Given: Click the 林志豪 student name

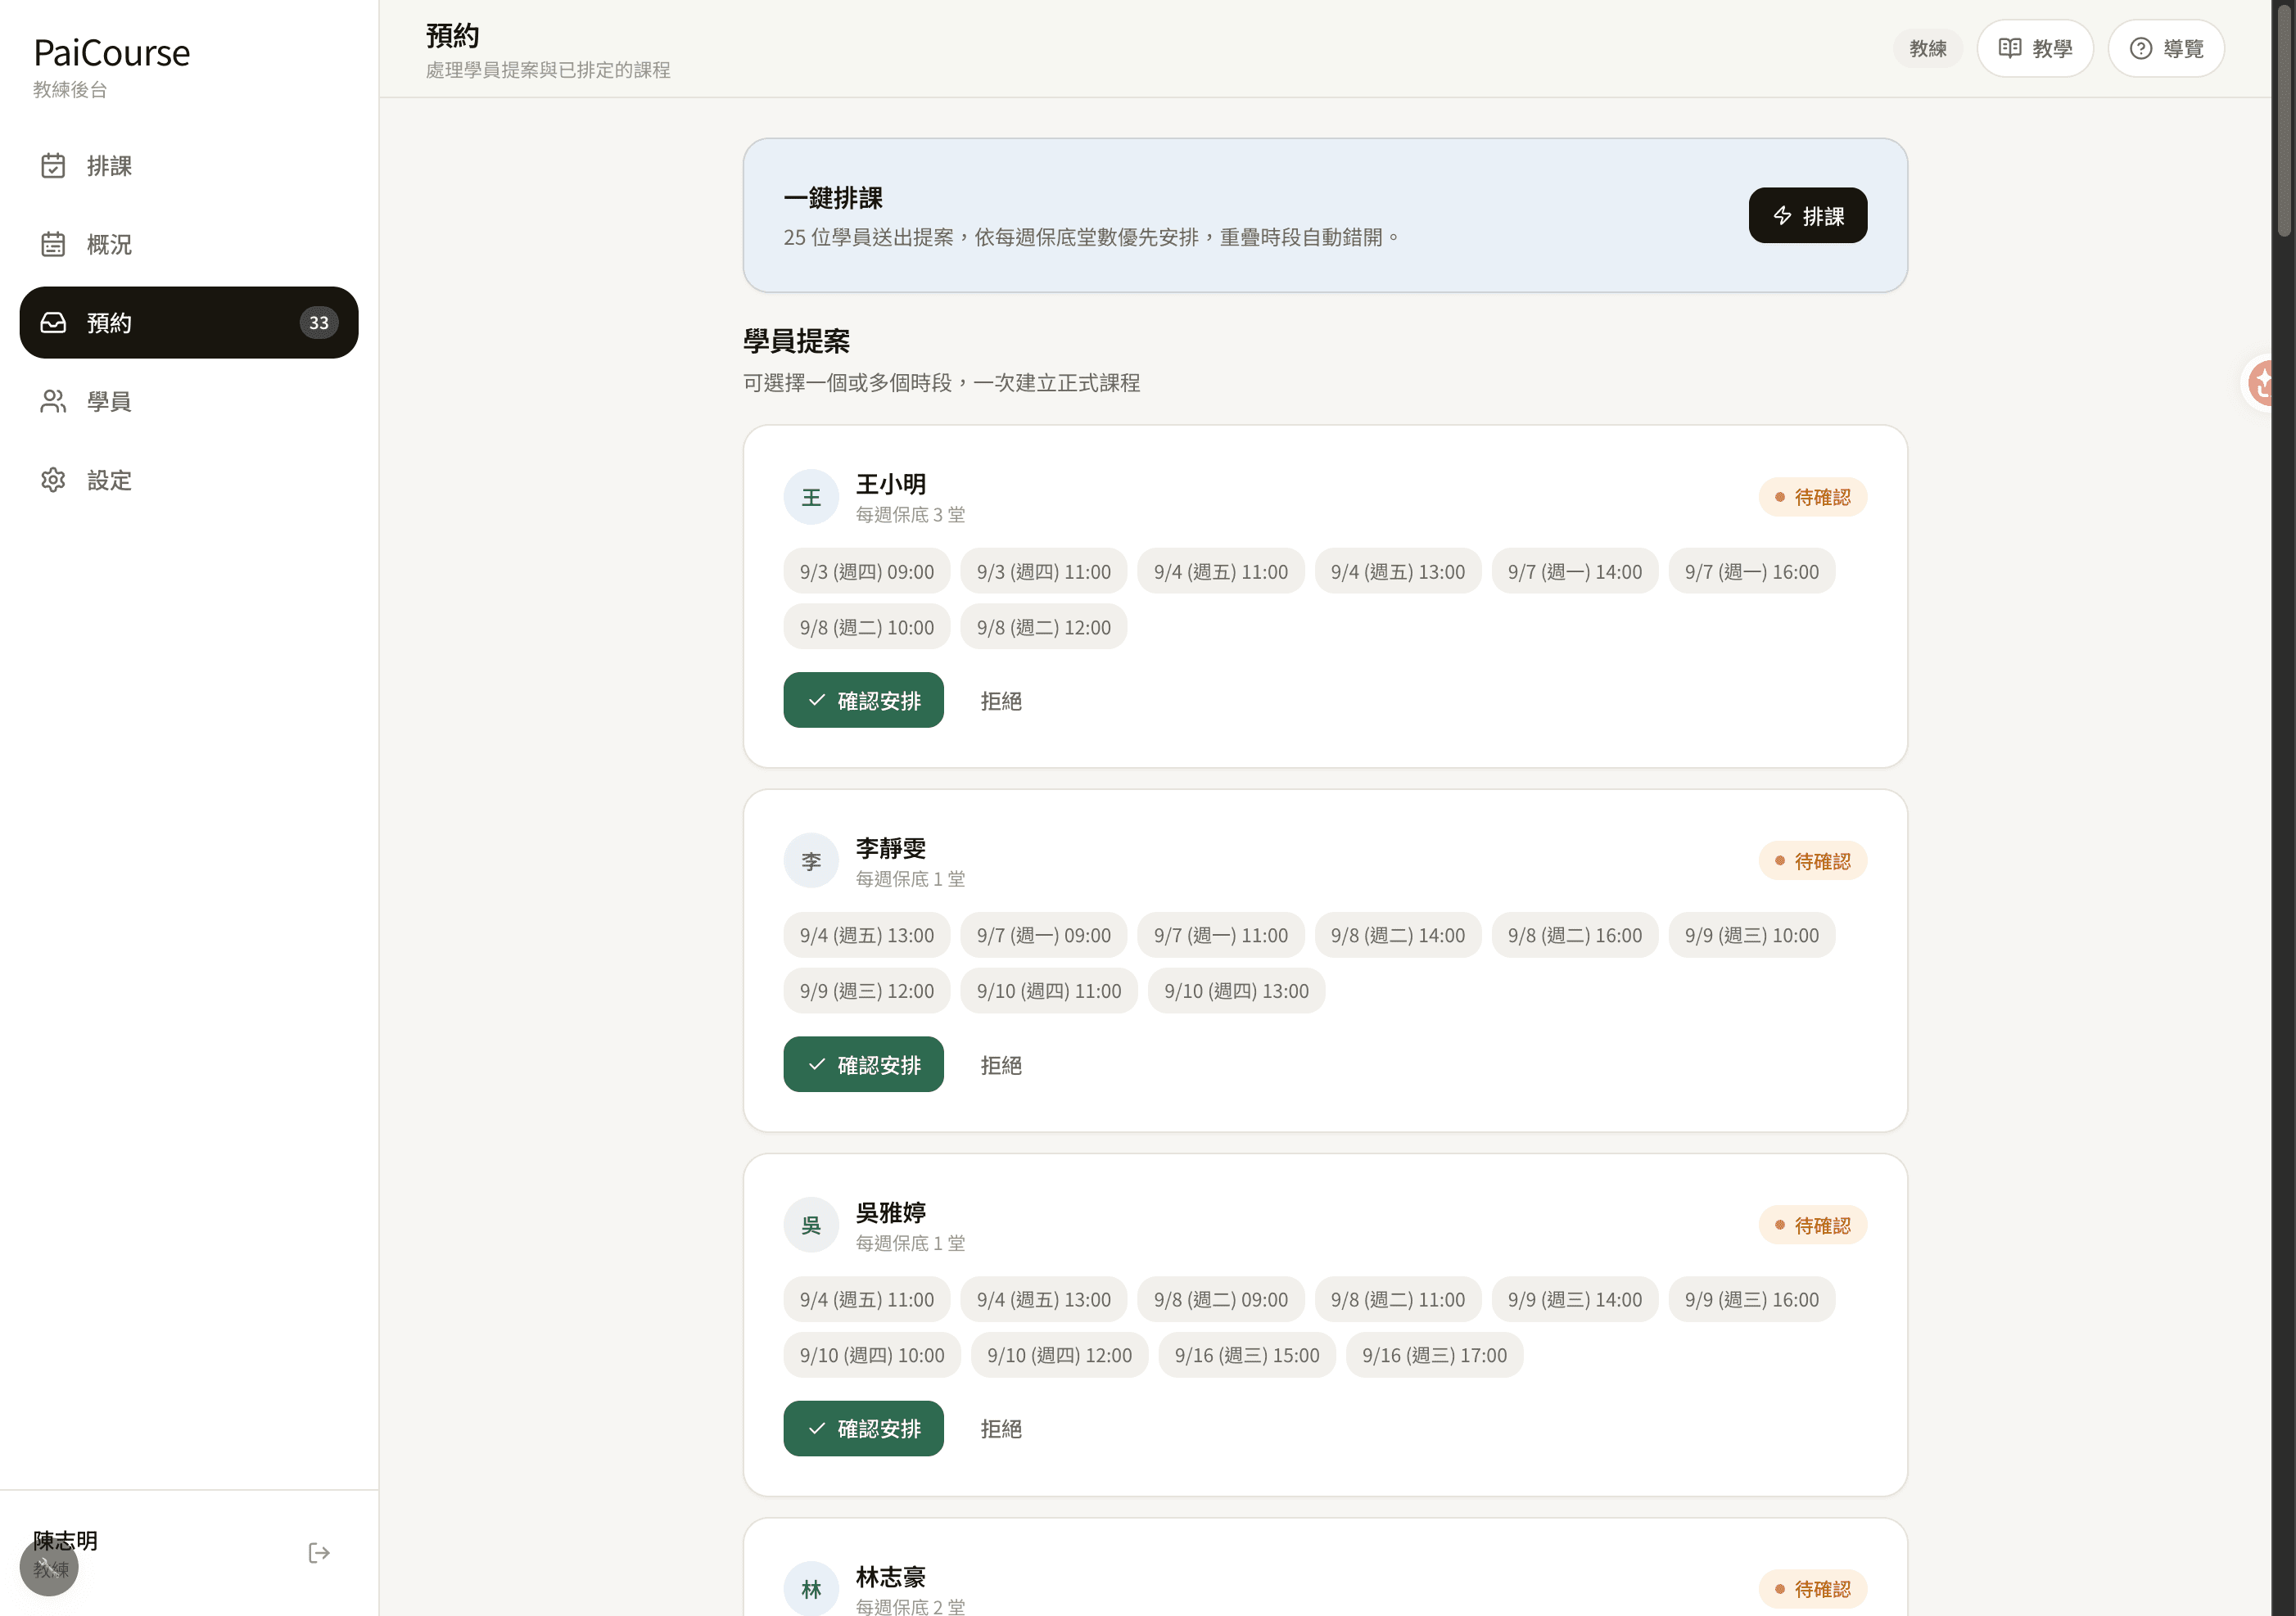Looking at the screenshot, I should click(891, 1577).
